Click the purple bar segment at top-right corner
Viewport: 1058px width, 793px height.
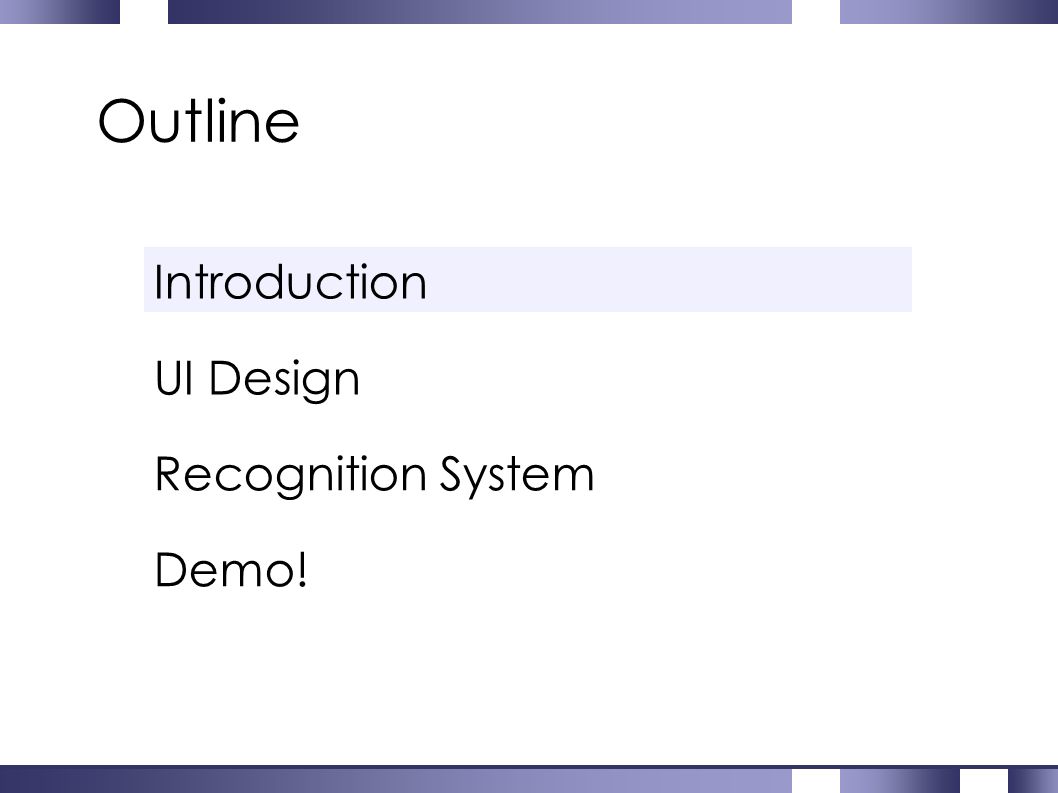[x=949, y=11]
